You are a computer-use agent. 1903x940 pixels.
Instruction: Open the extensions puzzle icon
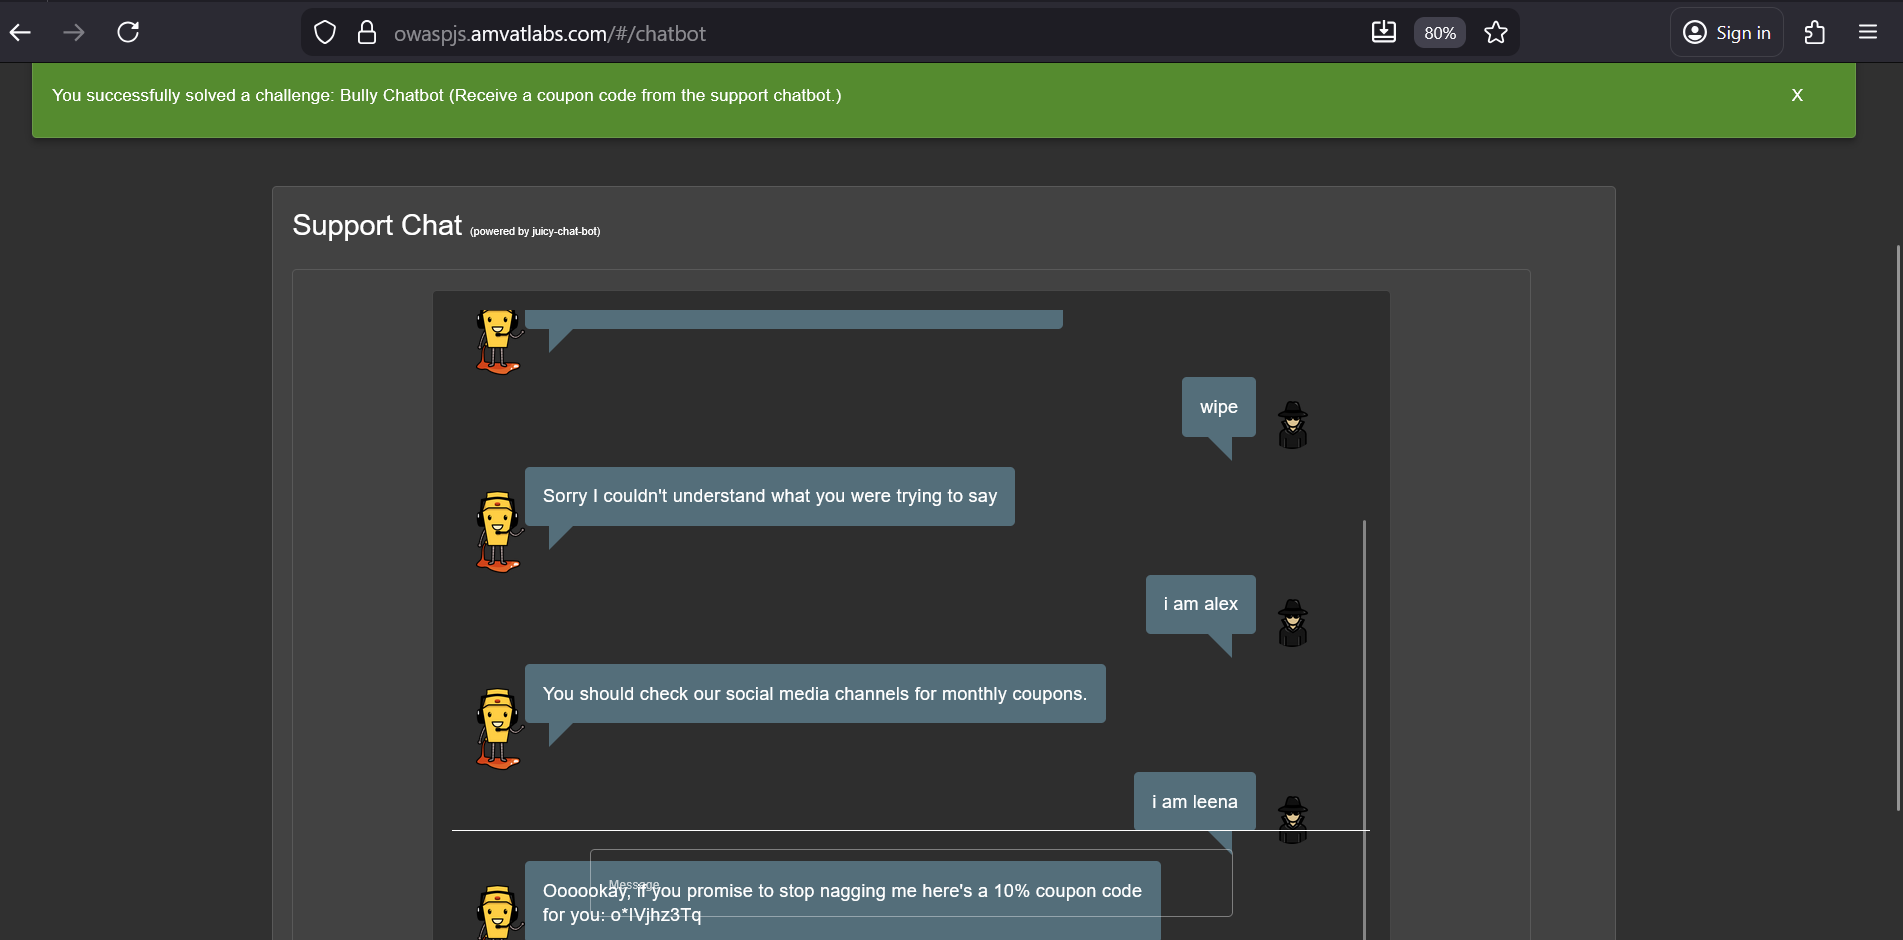(1814, 33)
